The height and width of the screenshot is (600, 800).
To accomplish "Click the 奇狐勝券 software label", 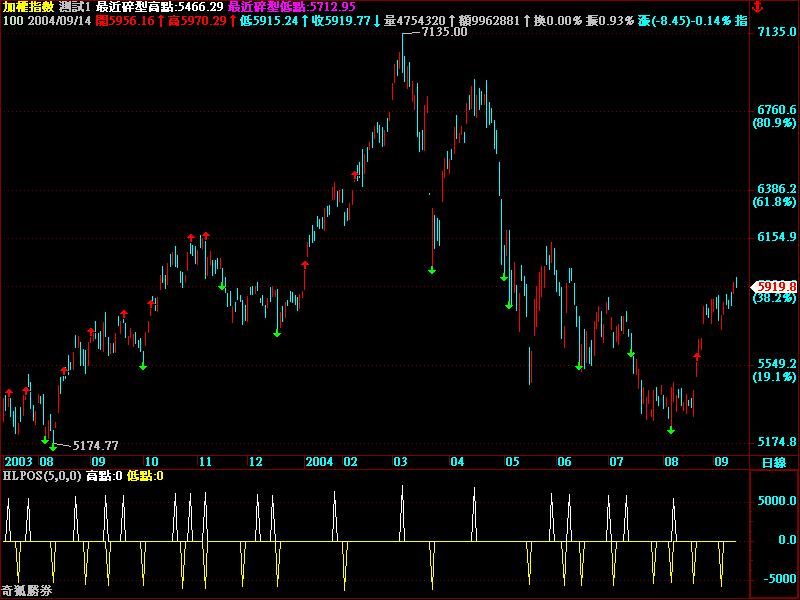I will [27, 591].
